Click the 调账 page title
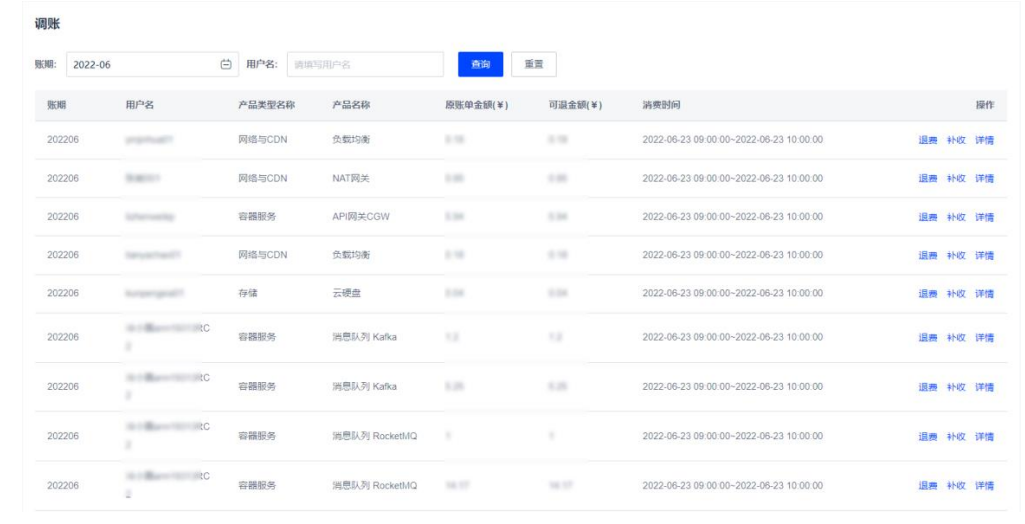Image resolution: width=1025 pixels, height=524 pixels. [47, 24]
